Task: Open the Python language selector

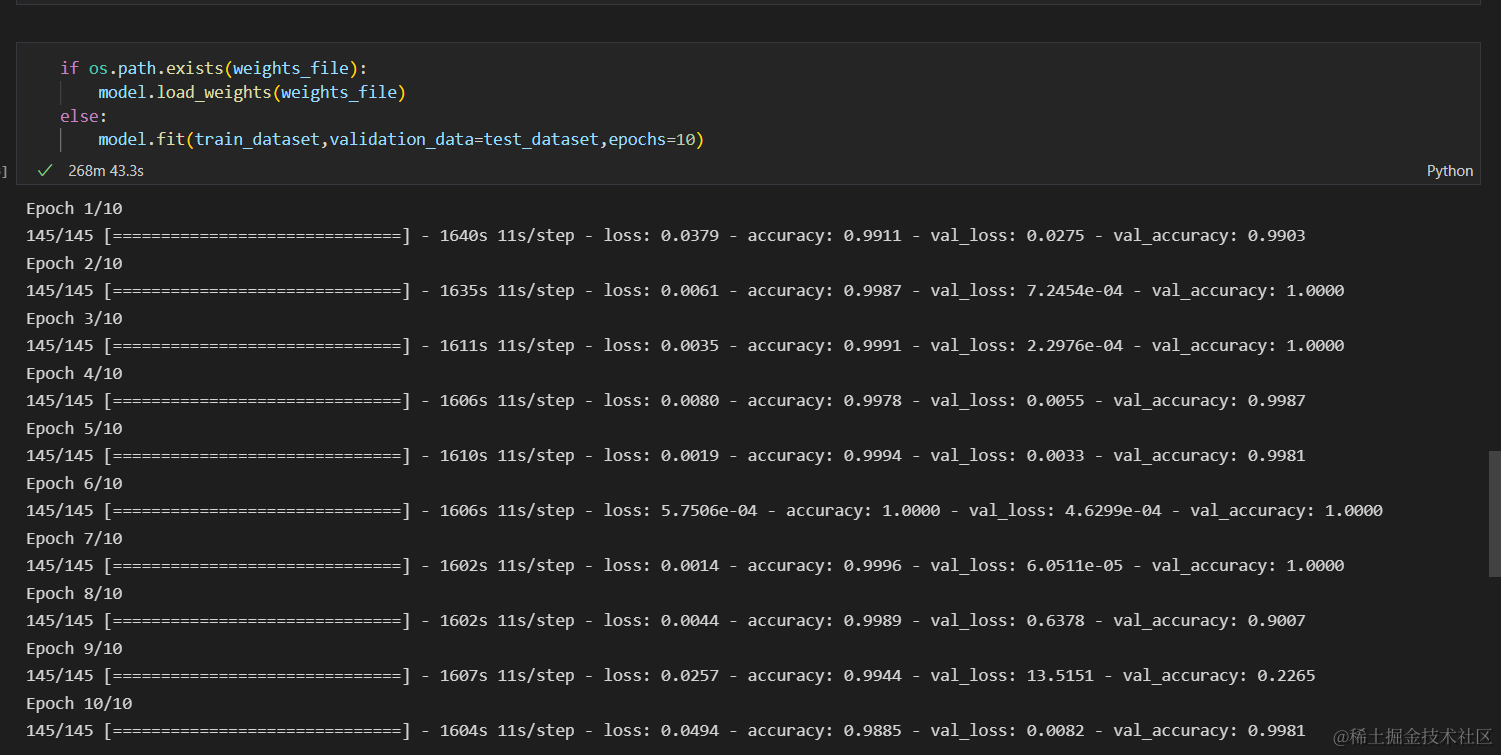Action: (1449, 171)
